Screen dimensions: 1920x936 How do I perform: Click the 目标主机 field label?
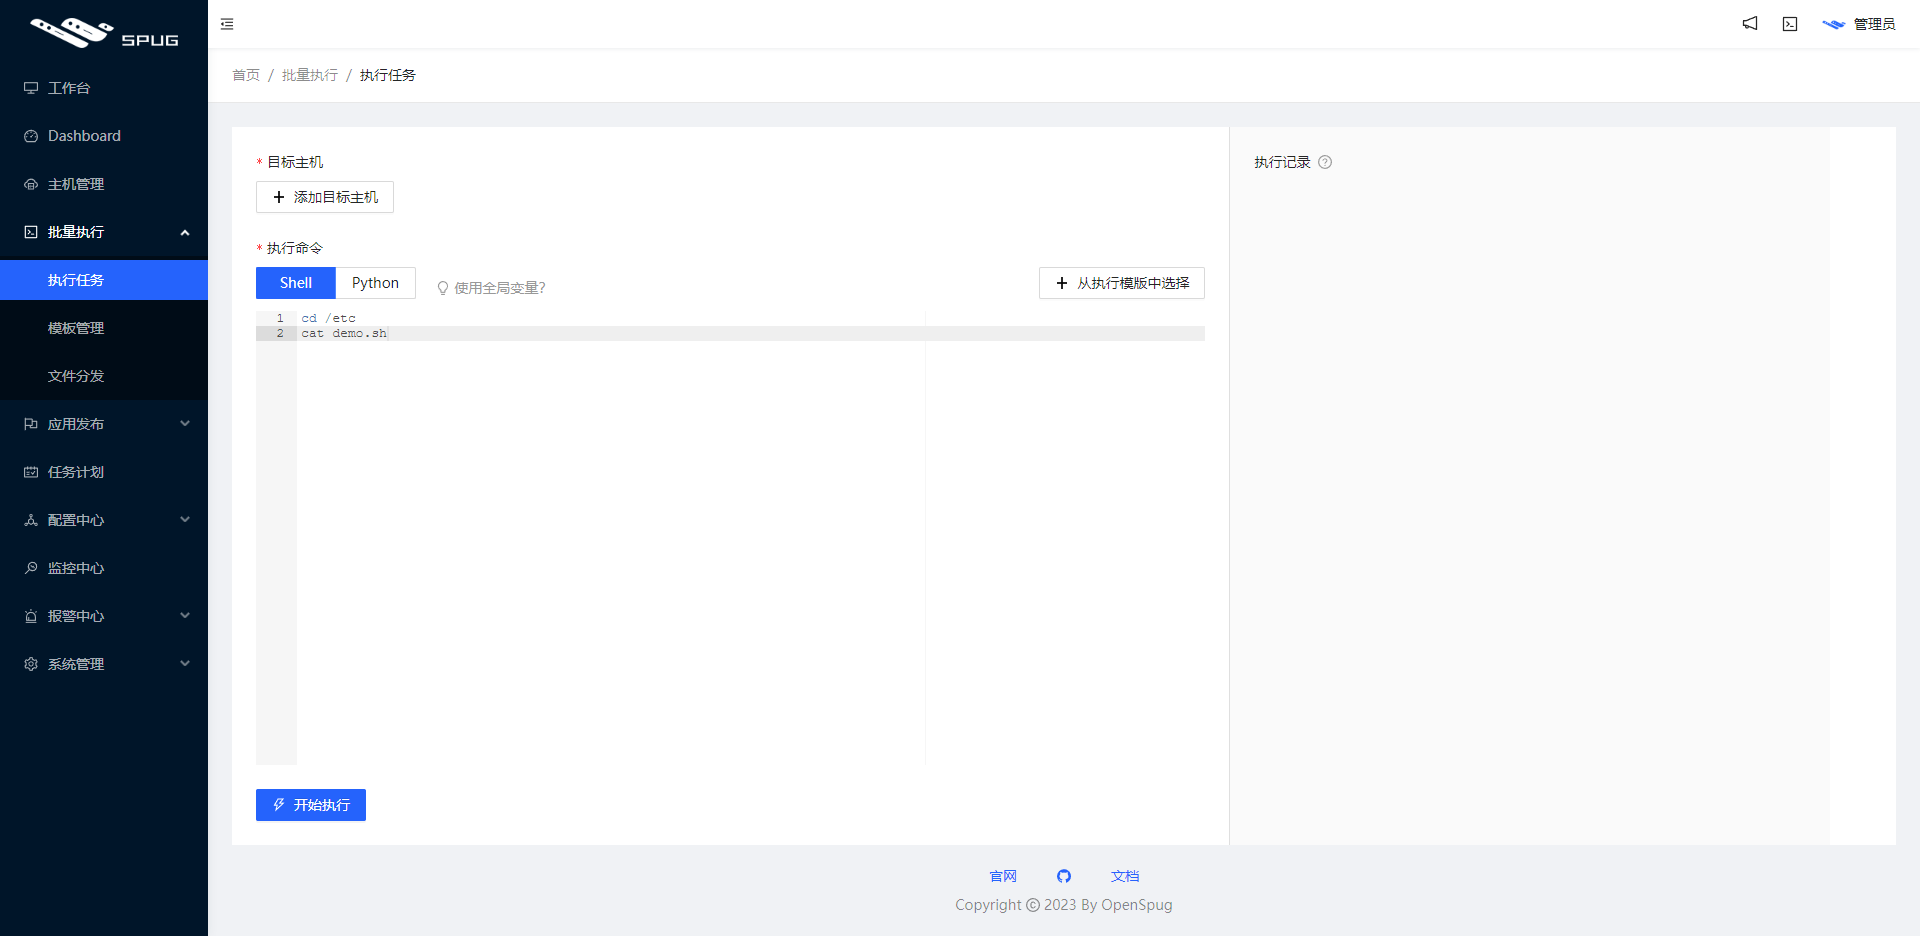pos(295,162)
